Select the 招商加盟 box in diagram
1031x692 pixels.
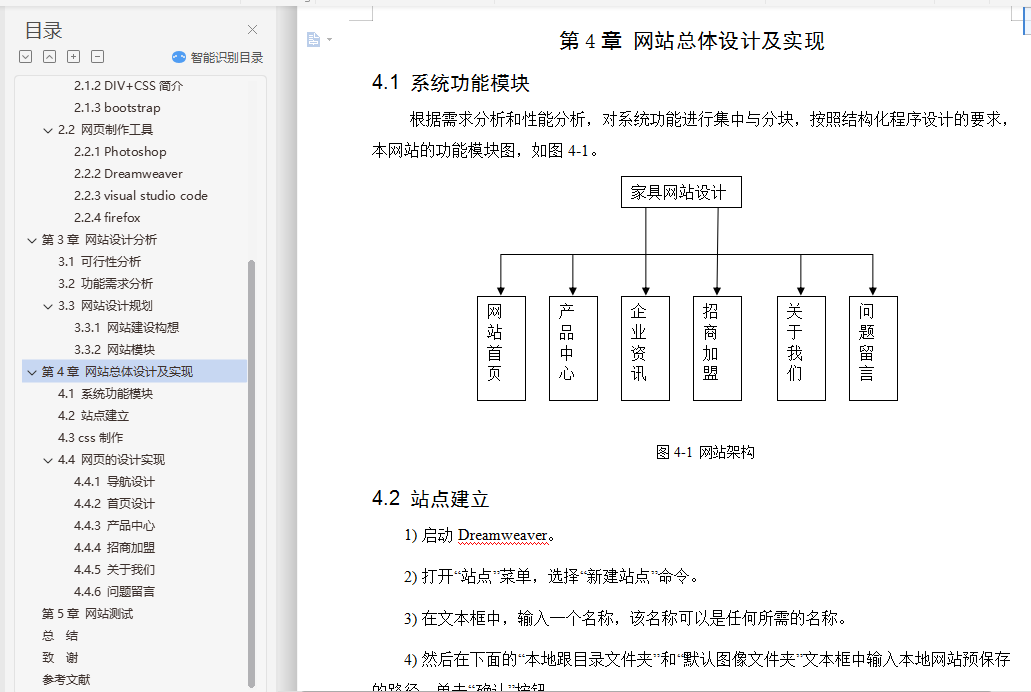(717, 348)
